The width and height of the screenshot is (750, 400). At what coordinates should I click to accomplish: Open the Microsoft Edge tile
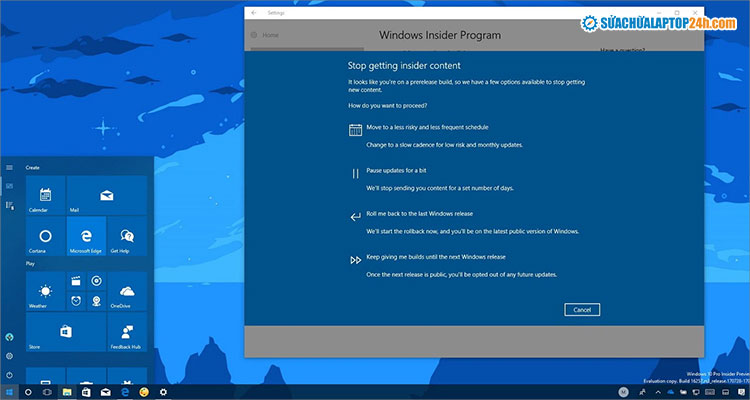[x=86, y=236]
